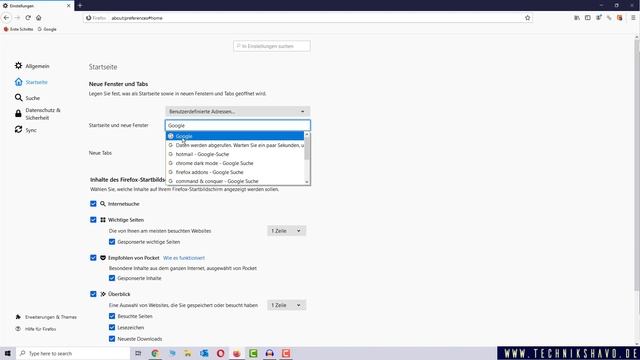
Task: Open the red C app on the taskbar
Action: (x=286, y=353)
